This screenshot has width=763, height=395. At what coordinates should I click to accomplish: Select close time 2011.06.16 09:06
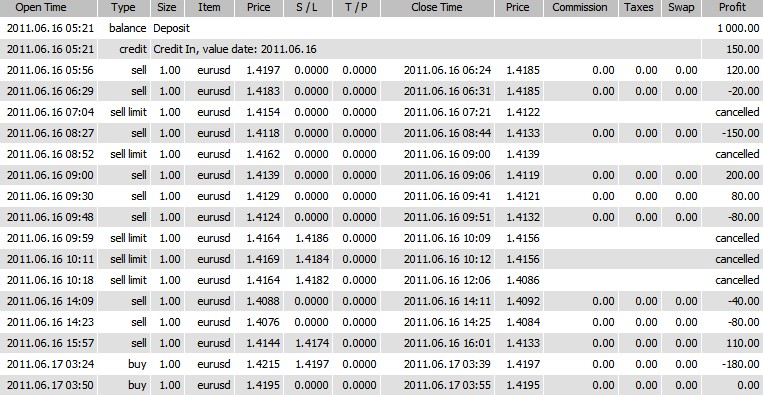[447, 175]
